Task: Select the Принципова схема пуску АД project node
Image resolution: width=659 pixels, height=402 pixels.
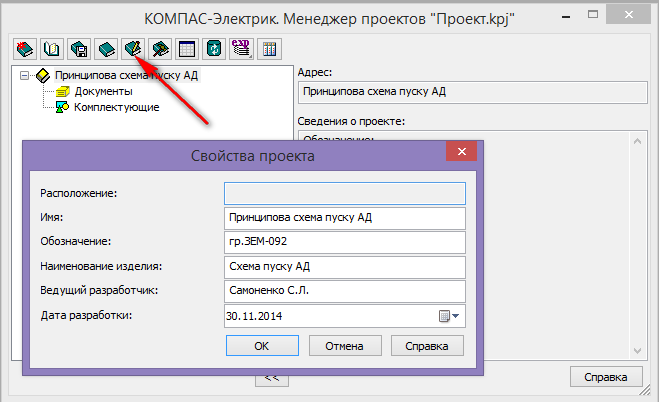Action: [x=127, y=75]
